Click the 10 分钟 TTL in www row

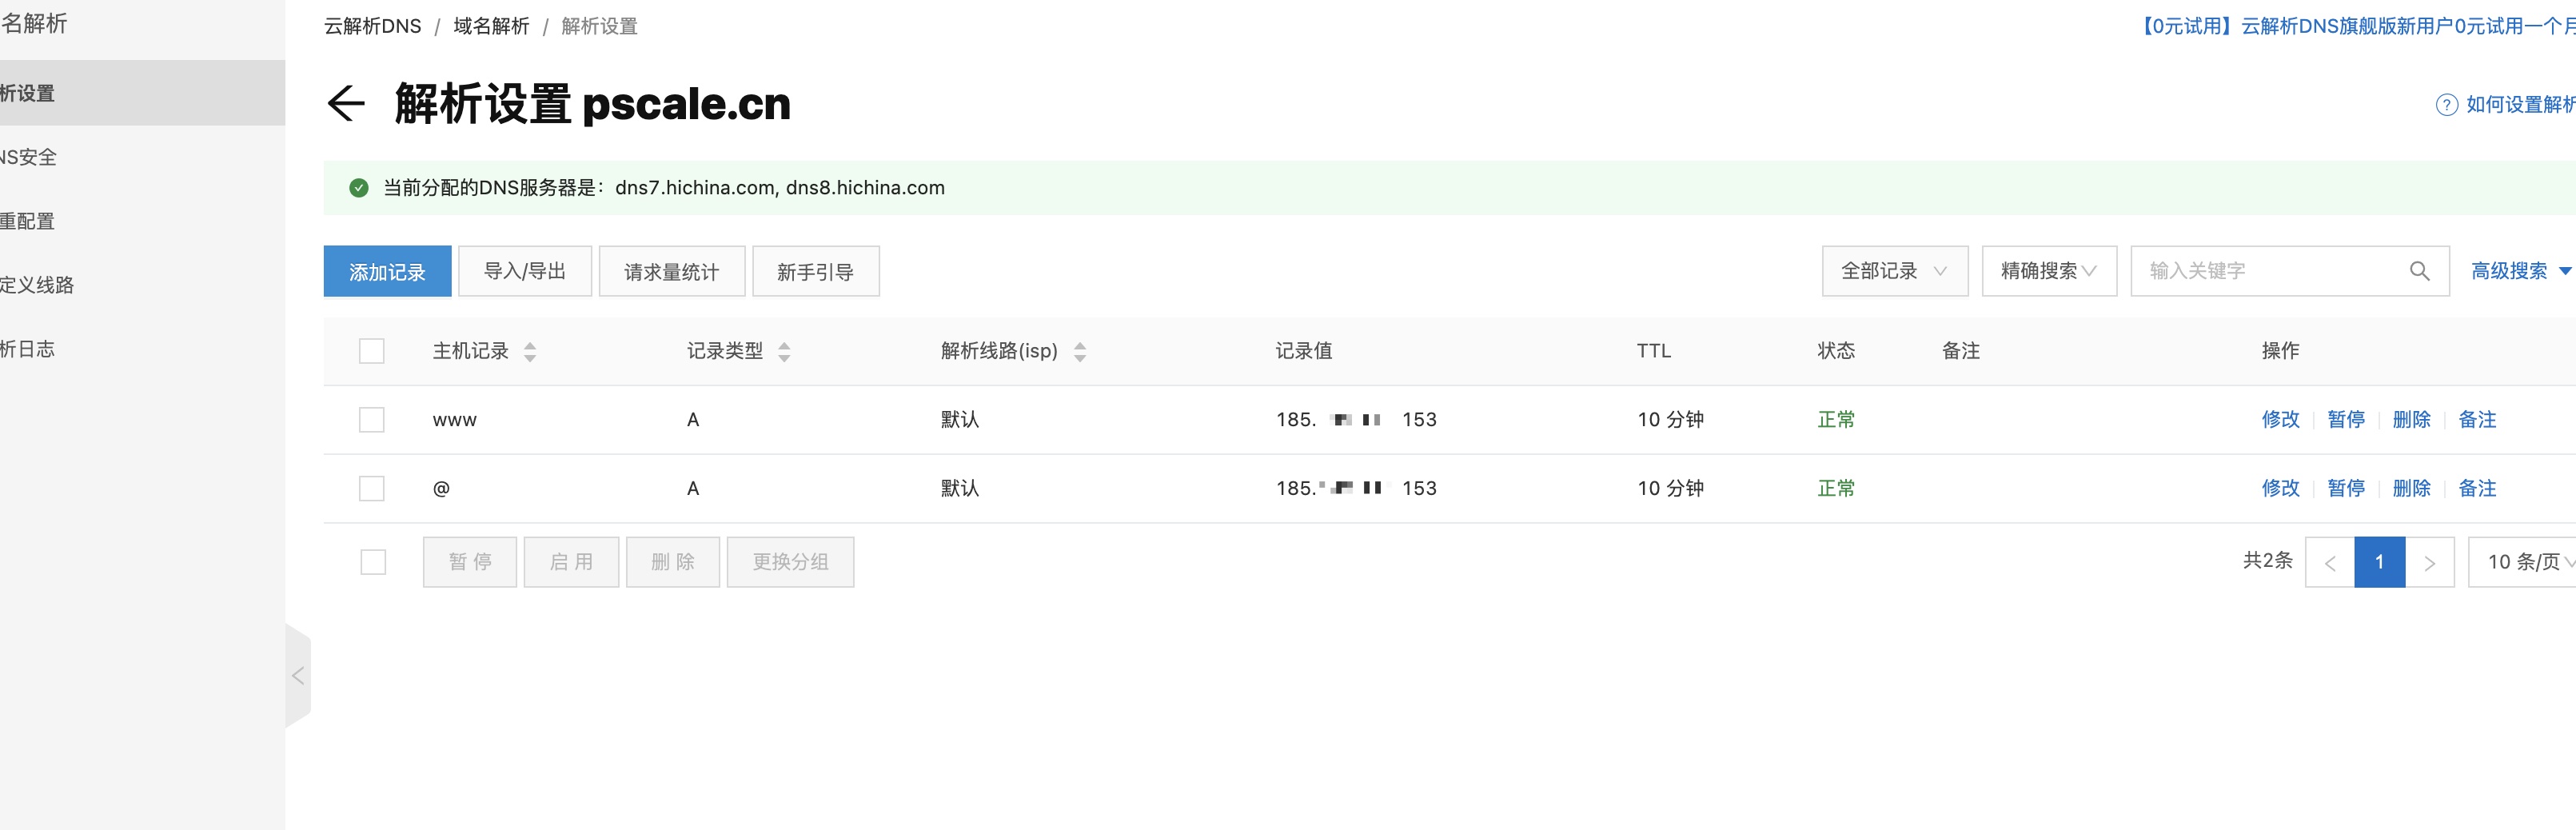click(1670, 420)
